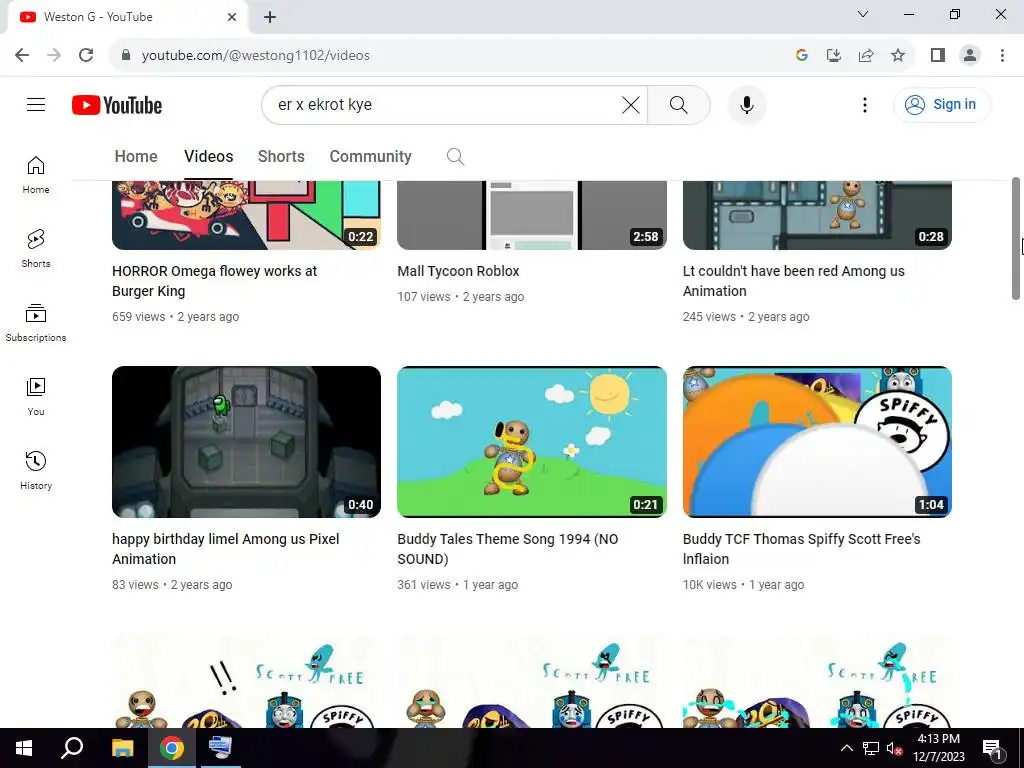Screen dimensions: 1024x768
Task: Open Buddy Tales Theme Song thumbnail
Action: pyautogui.click(x=532, y=442)
